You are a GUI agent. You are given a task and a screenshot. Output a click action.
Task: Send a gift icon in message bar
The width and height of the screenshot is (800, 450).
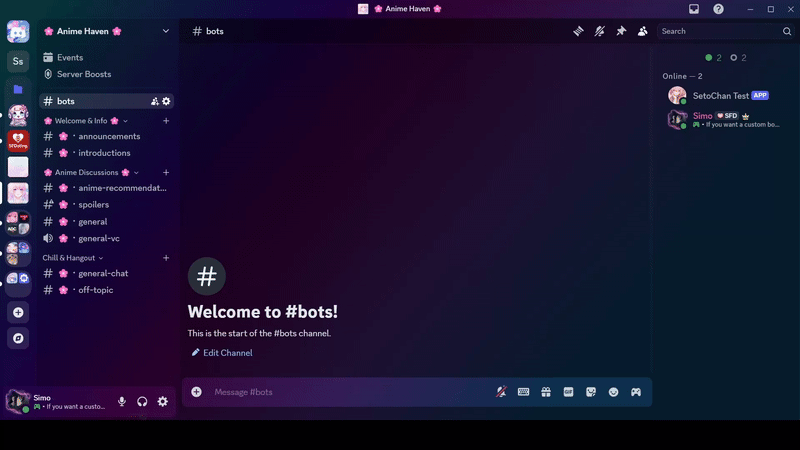click(x=546, y=392)
